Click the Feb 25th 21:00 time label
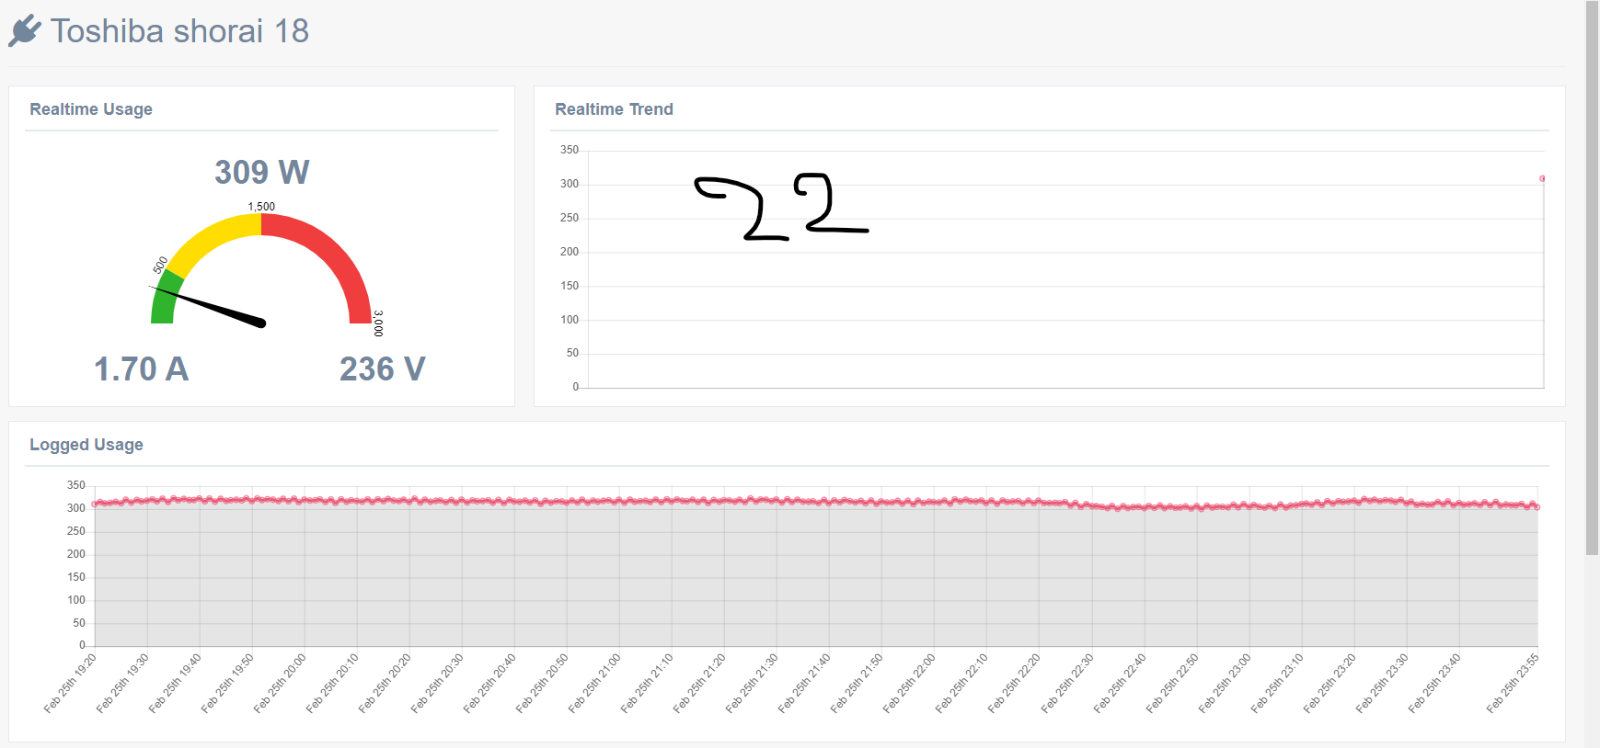Viewport: 1600px width, 748px height. point(594,683)
